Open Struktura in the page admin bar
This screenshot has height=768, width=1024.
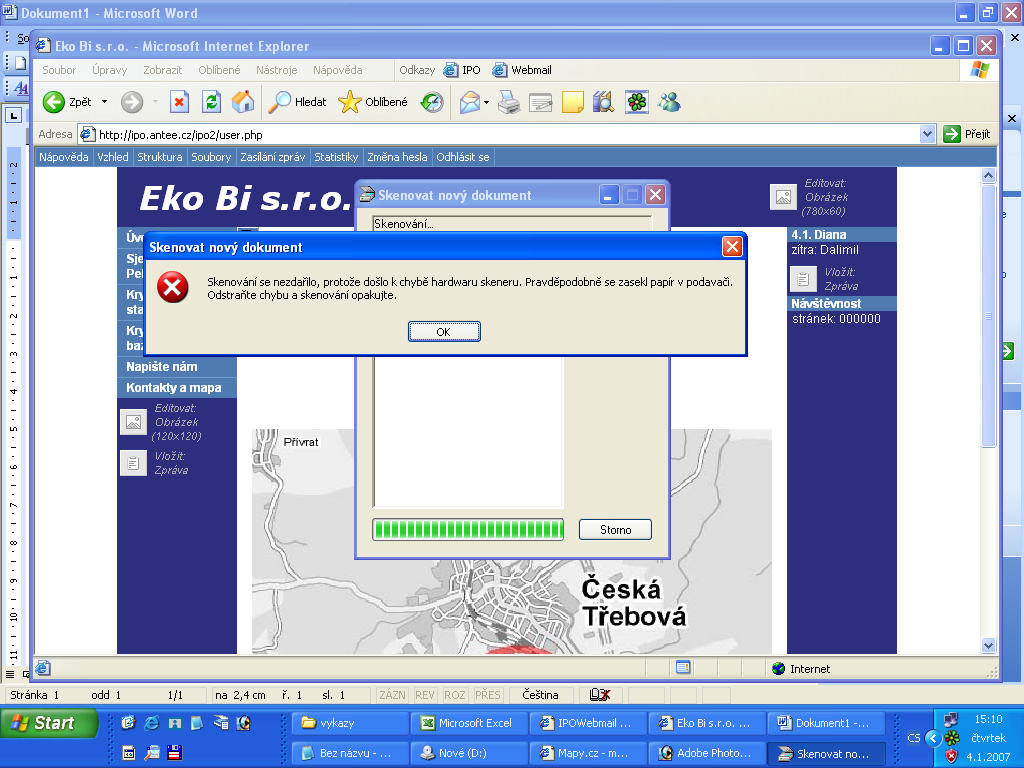[160, 157]
